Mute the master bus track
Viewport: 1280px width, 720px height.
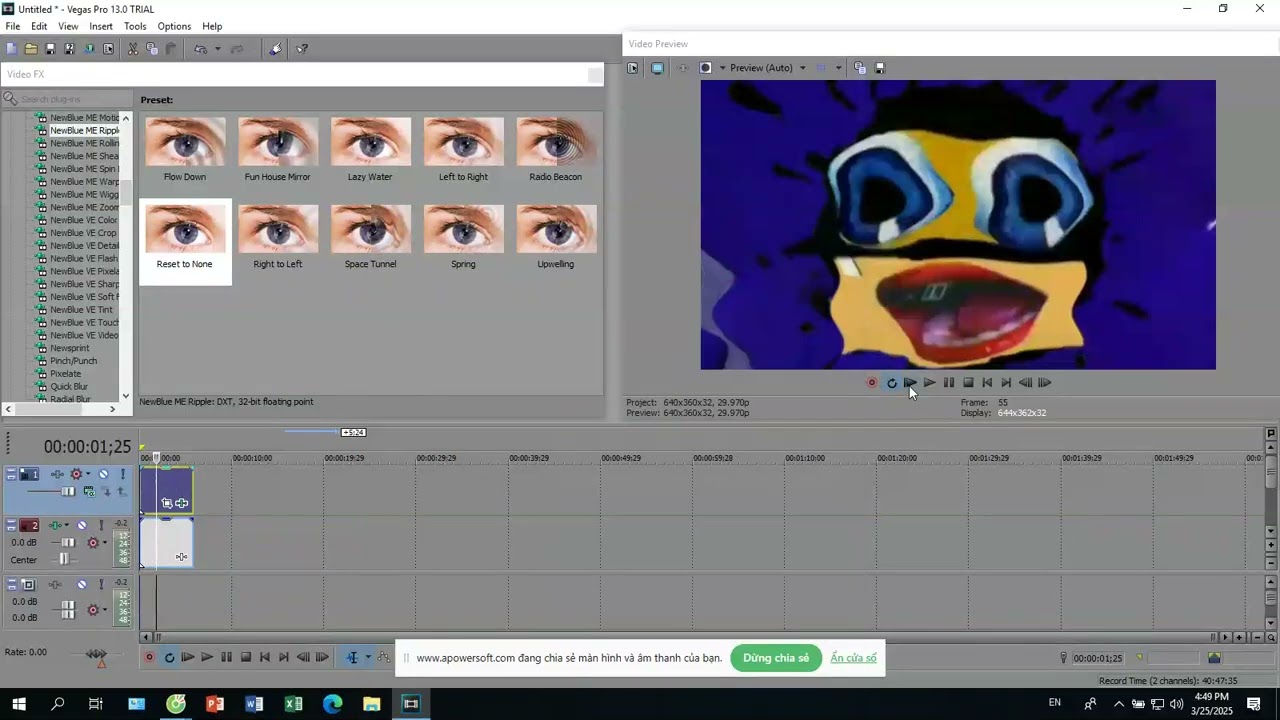click(82, 584)
